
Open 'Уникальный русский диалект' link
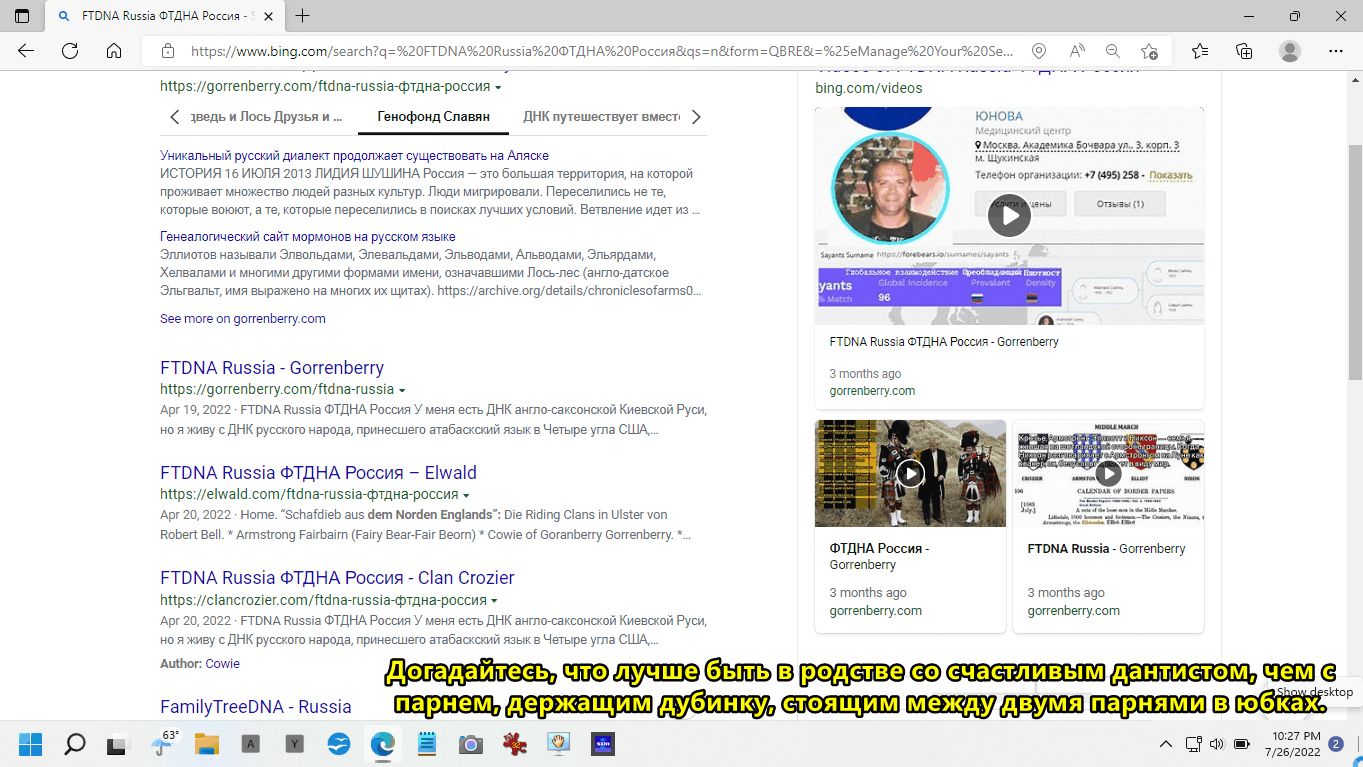click(x=354, y=155)
